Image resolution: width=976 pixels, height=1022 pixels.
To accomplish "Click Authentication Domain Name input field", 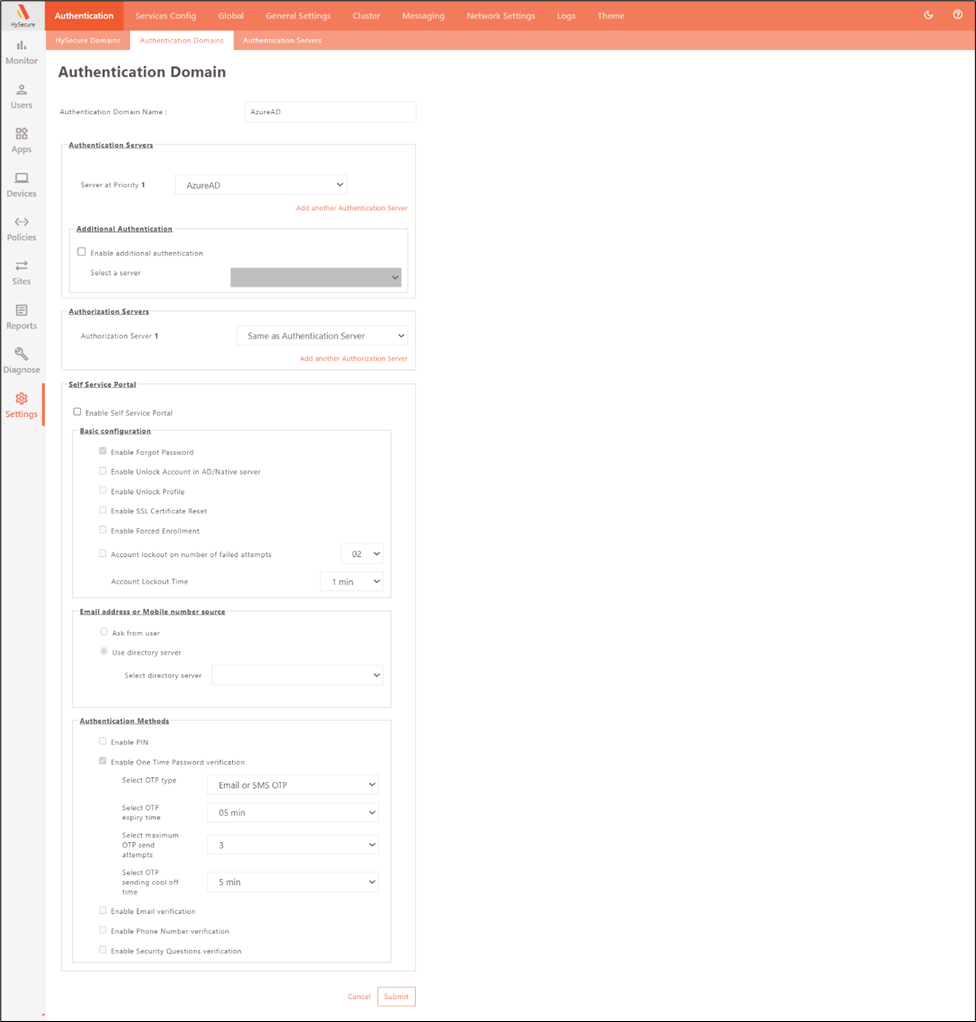I will (330, 112).
